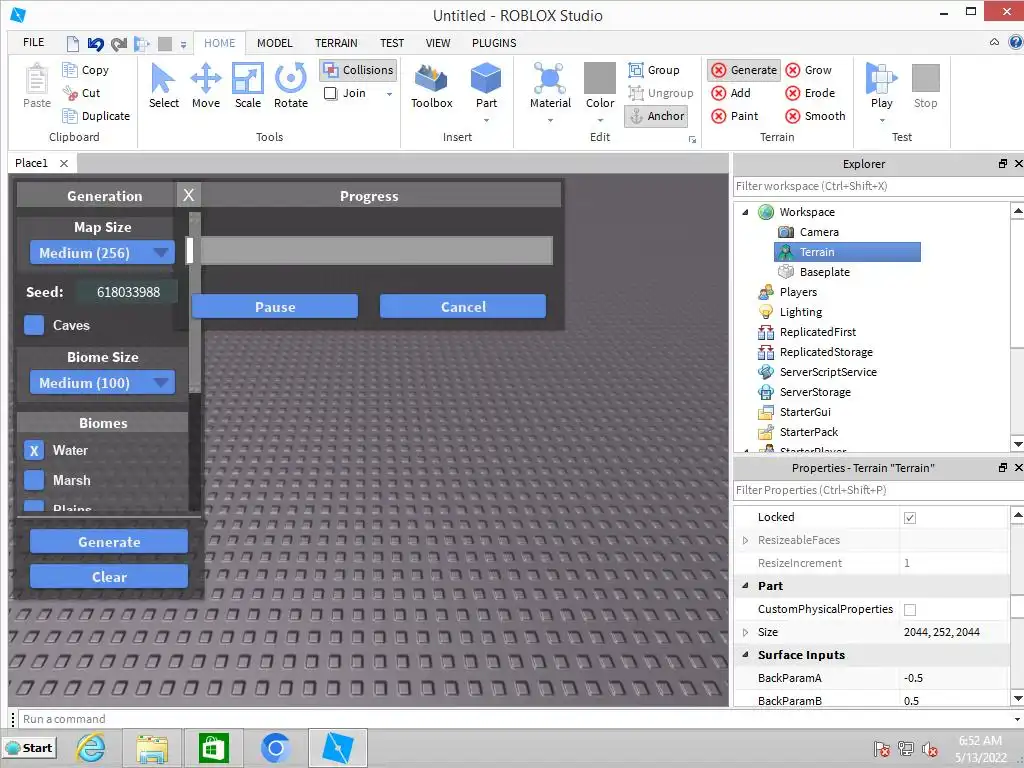Select the Move tool
1024x768 pixels.
[206, 86]
